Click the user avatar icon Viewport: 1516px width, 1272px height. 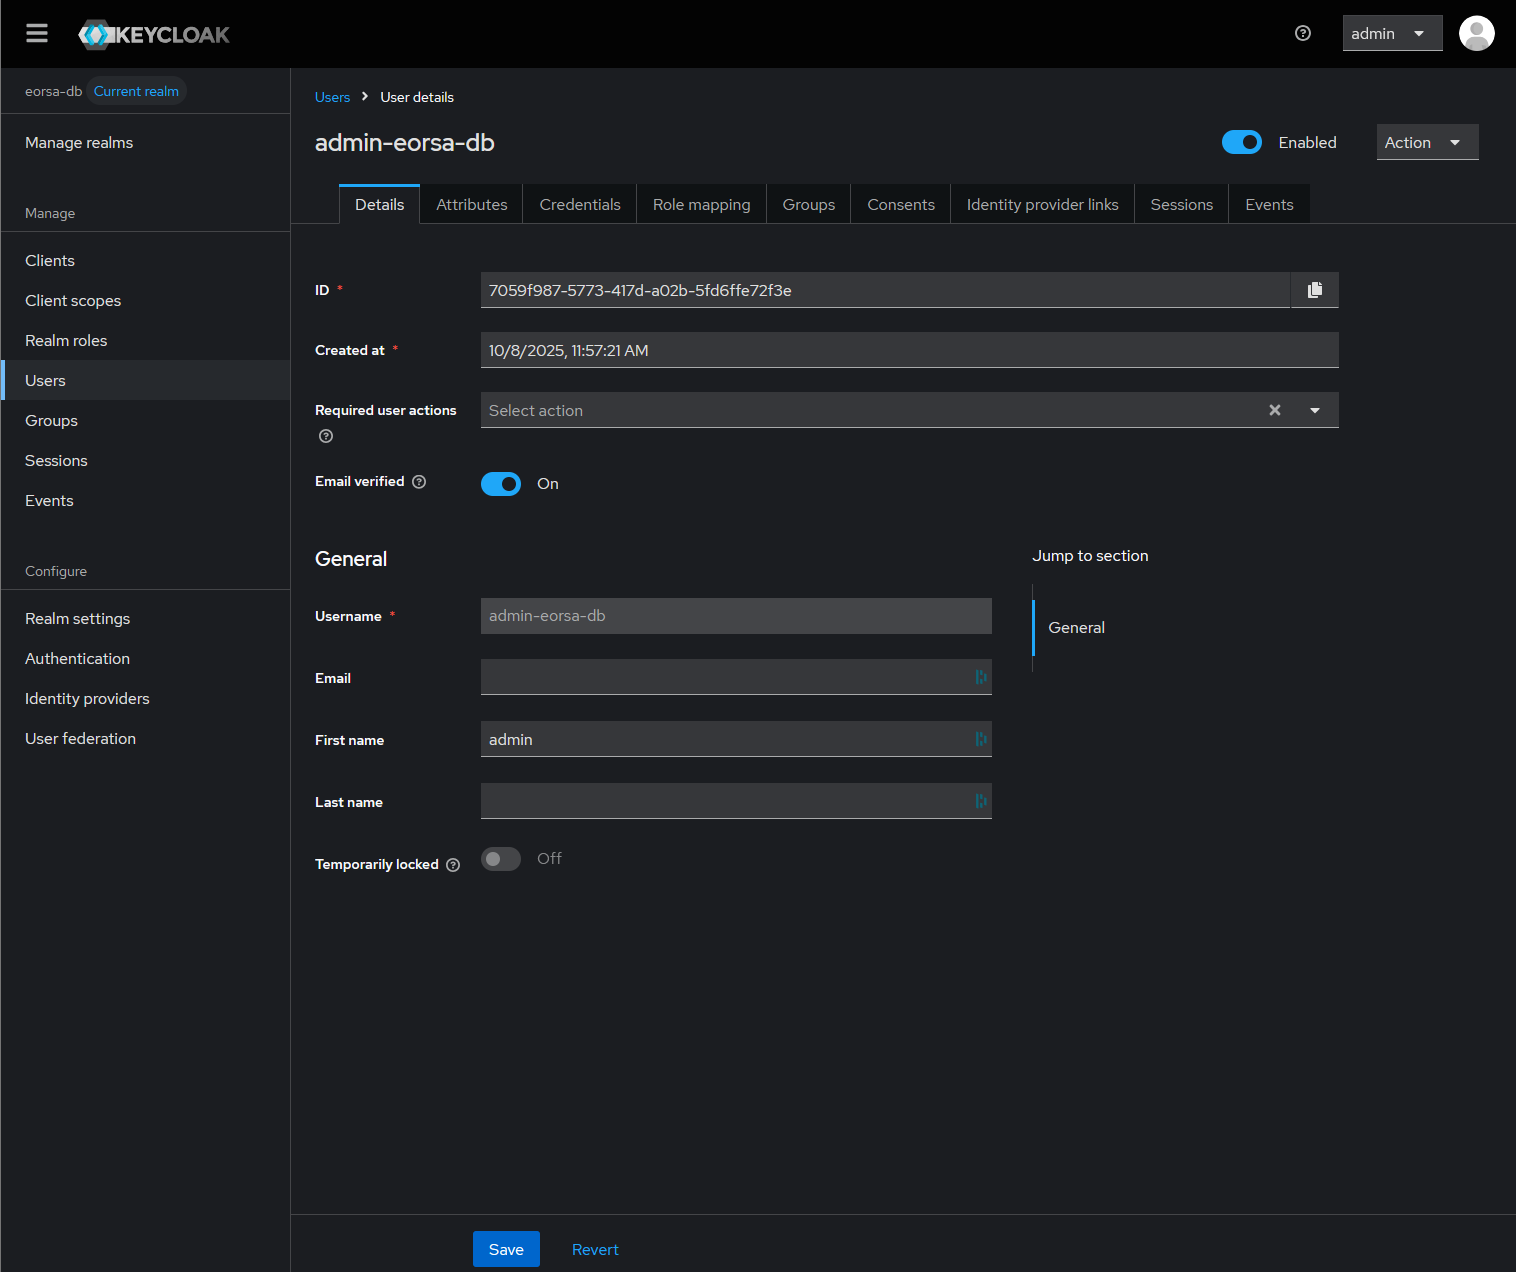coord(1477,33)
